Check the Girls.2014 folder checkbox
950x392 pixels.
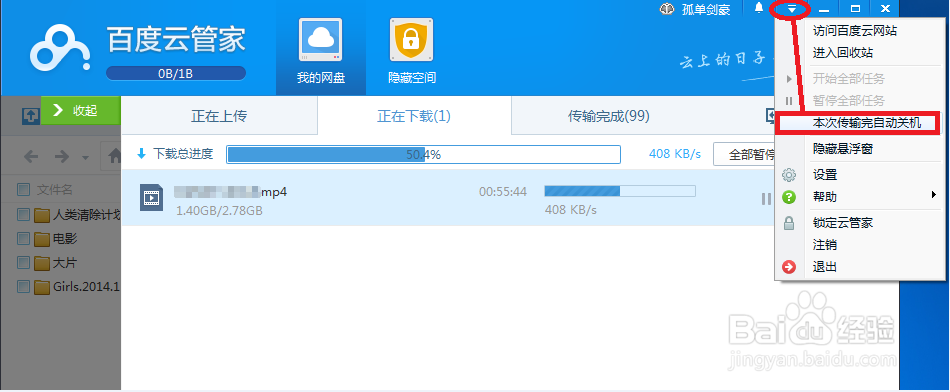click(24, 286)
